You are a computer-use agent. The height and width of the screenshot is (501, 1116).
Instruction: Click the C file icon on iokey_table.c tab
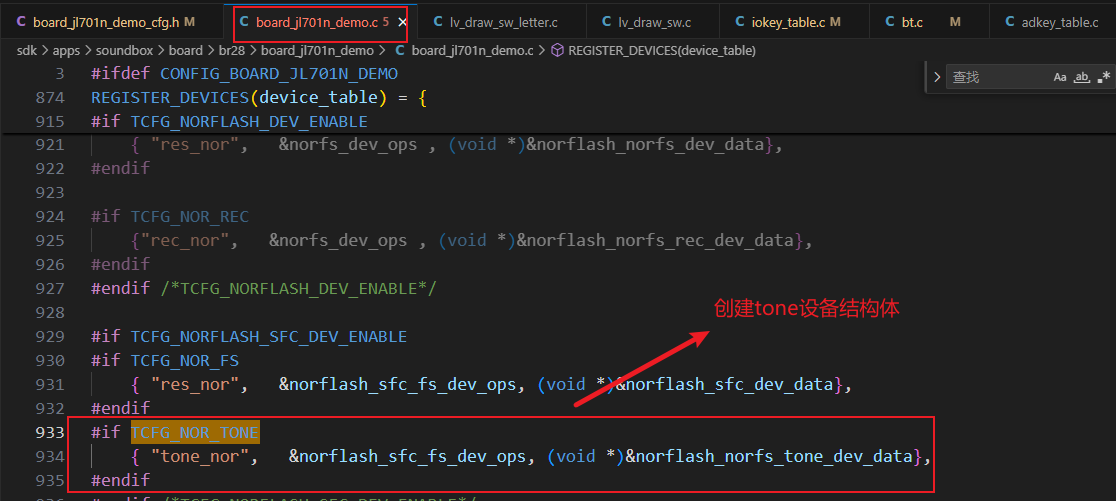(x=739, y=22)
